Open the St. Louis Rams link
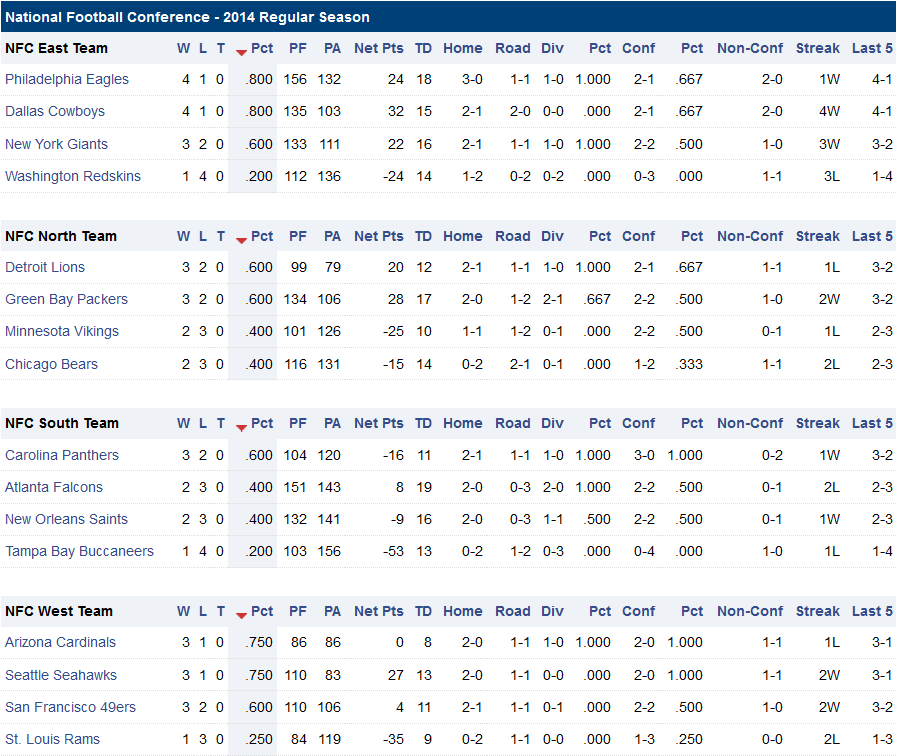903x756 pixels. [52, 739]
